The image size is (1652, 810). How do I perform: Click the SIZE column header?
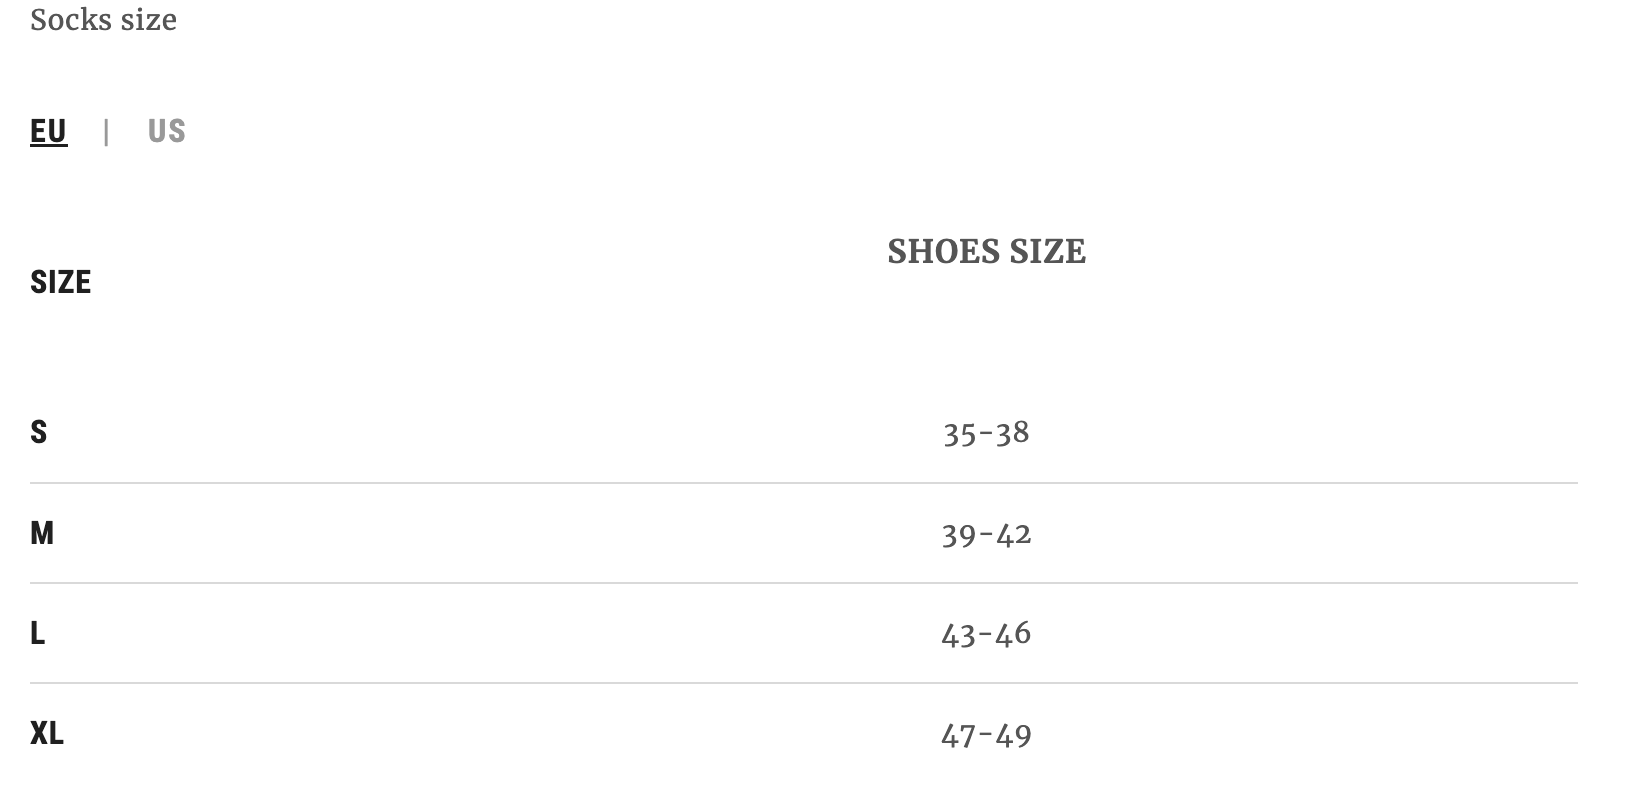click(x=61, y=282)
